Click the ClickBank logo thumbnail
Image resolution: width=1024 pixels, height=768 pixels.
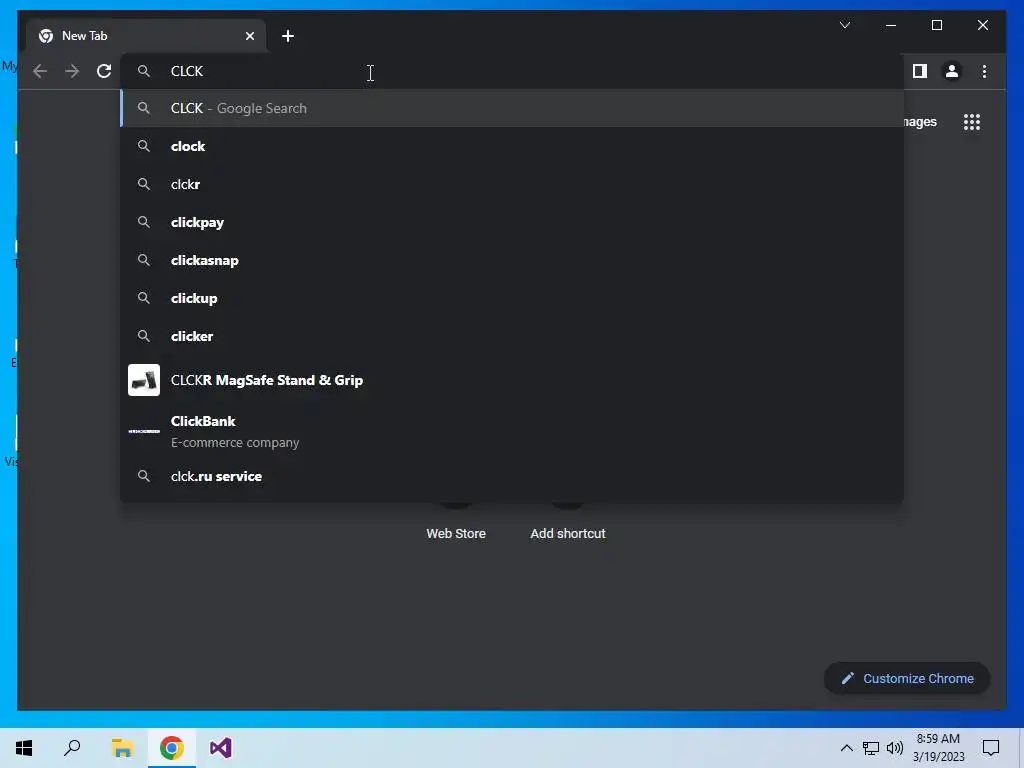coord(144,431)
